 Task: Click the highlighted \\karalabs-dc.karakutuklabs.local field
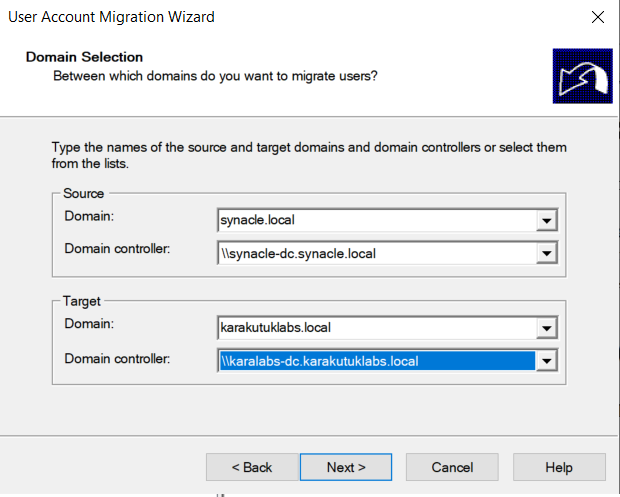[377, 361]
